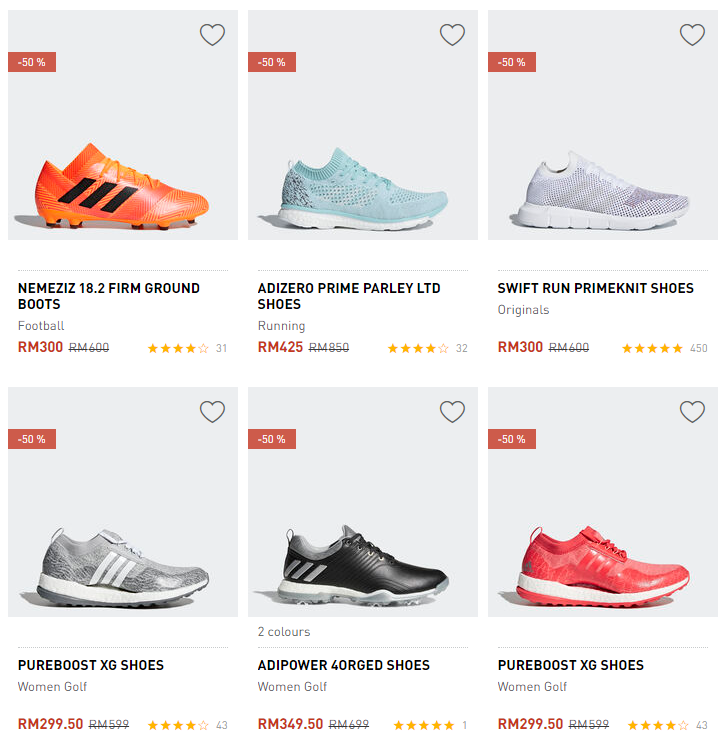Viewport: 725px width, 744px height.
Task: Wishlist the grey Pureboost XG shoes
Action: (x=212, y=412)
